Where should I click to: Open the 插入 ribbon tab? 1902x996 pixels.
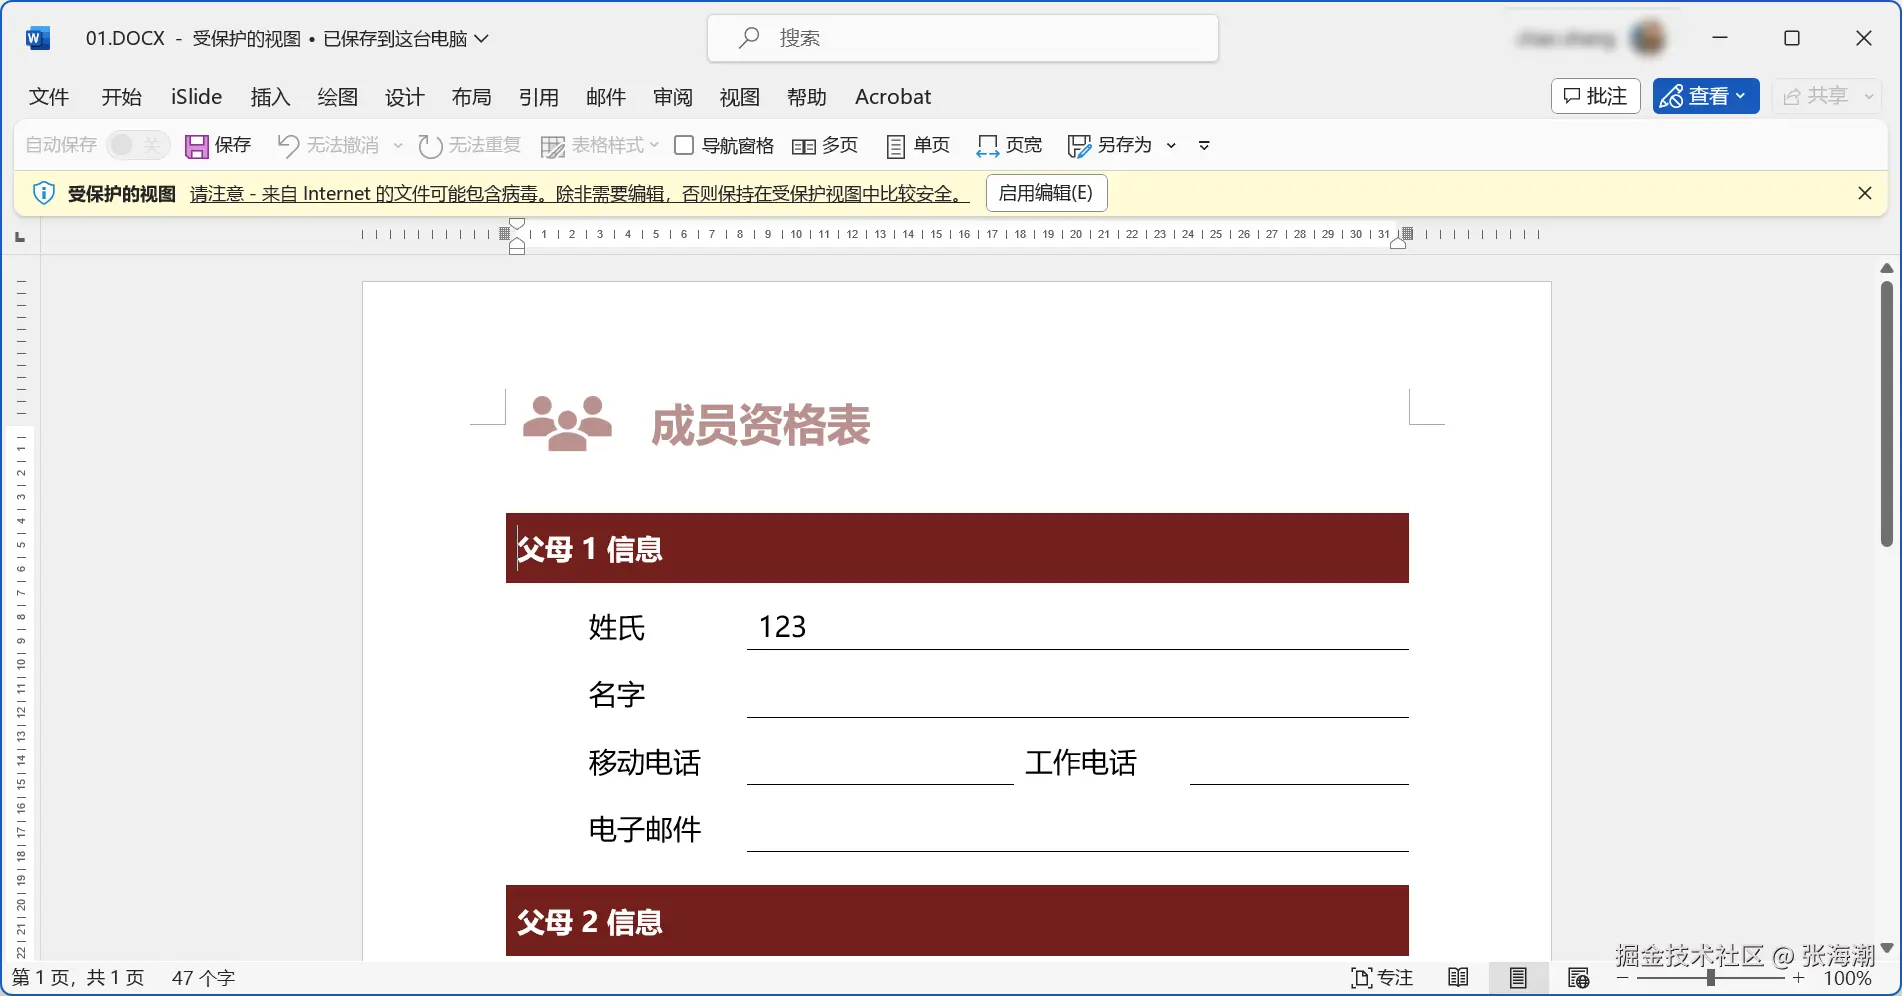tap(270, 97)
